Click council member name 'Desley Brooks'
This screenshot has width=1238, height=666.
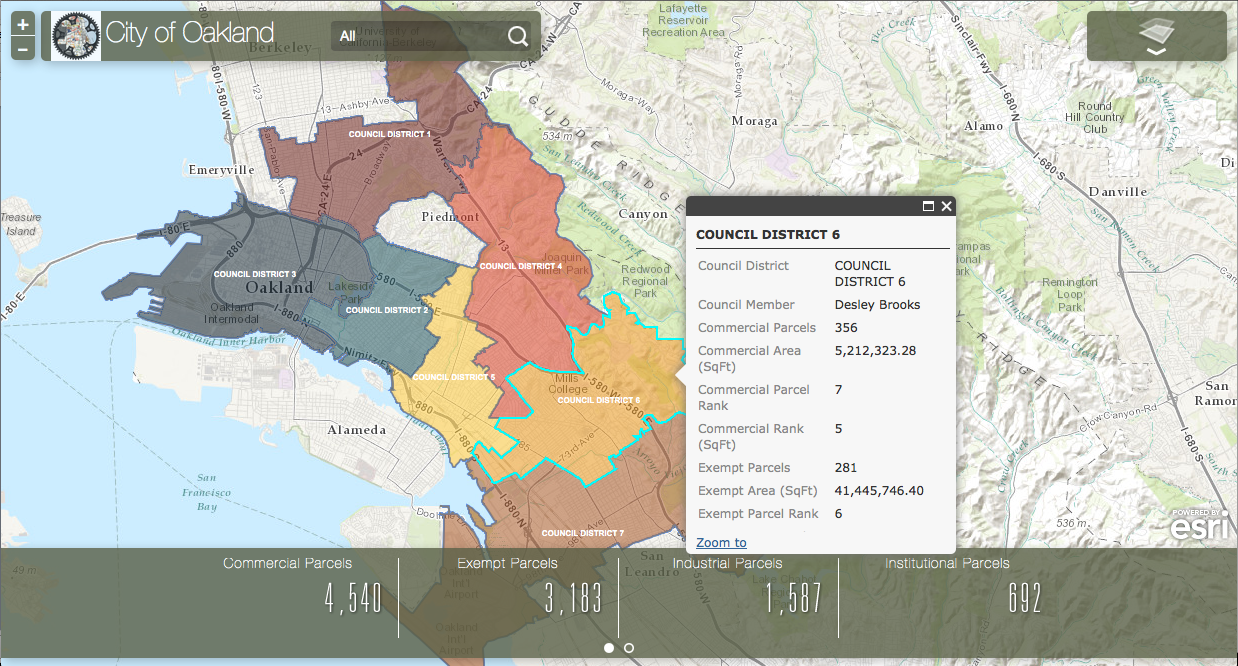878,305
